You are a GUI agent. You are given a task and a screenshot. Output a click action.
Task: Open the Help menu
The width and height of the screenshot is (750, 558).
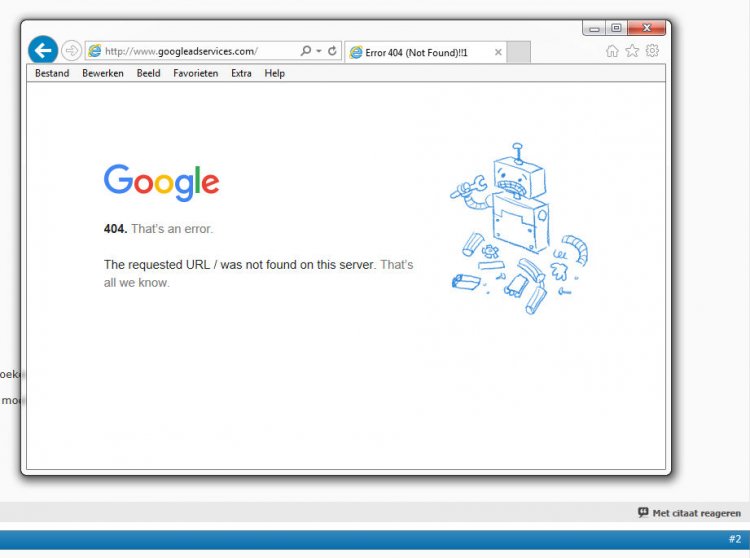click(x=275, y=73)
